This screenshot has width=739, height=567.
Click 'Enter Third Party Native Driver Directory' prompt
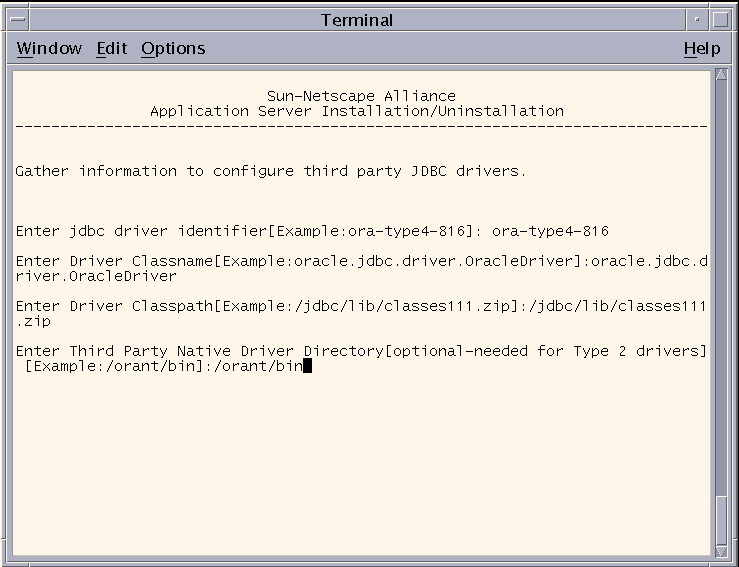200,351
